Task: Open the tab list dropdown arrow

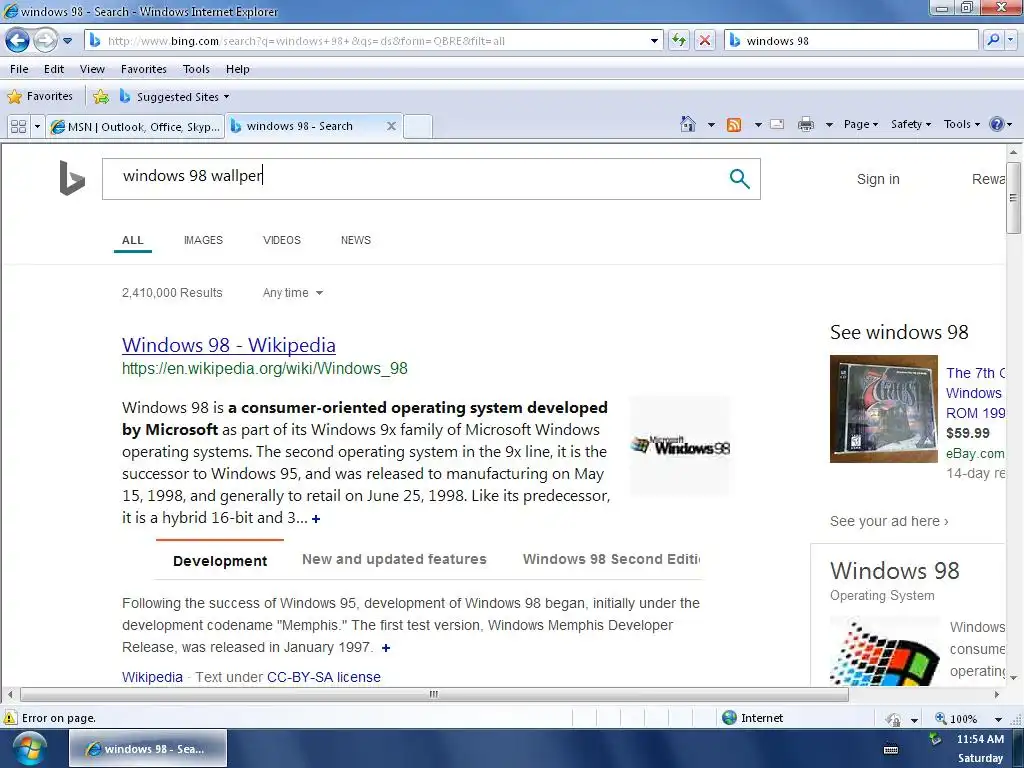Action: (x=37, y=126)
